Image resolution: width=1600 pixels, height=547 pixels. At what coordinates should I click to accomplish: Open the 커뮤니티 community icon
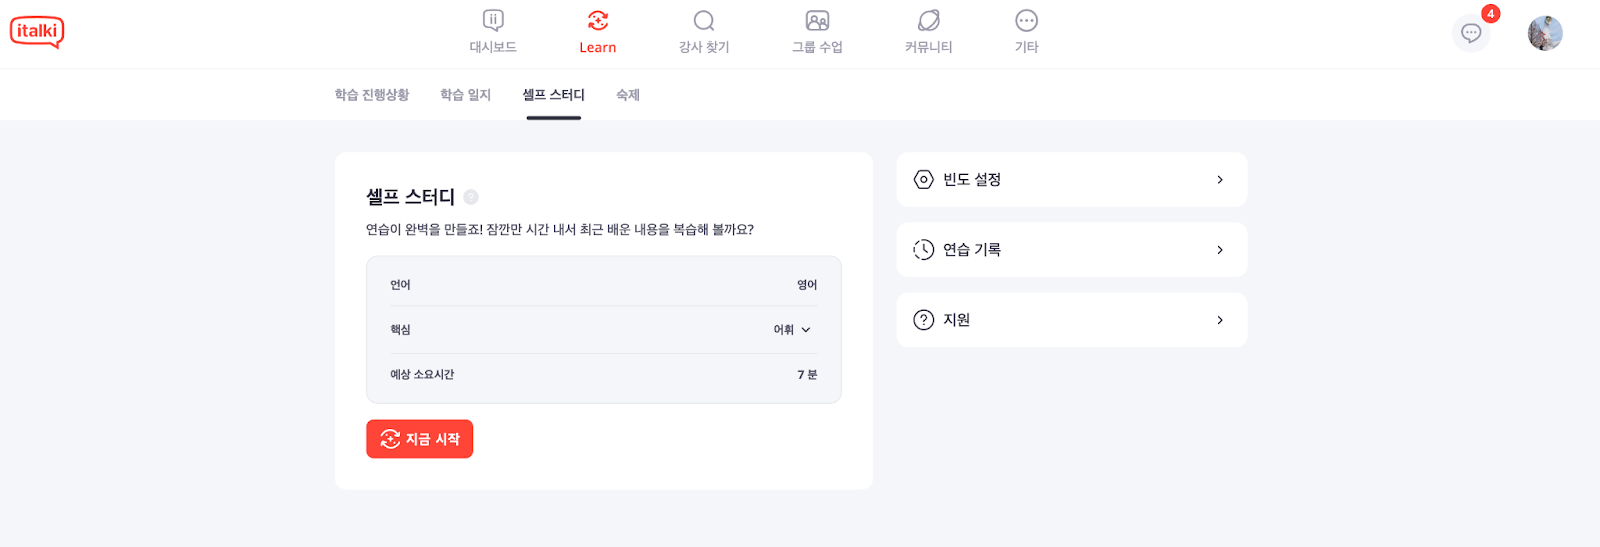[929, 21]
